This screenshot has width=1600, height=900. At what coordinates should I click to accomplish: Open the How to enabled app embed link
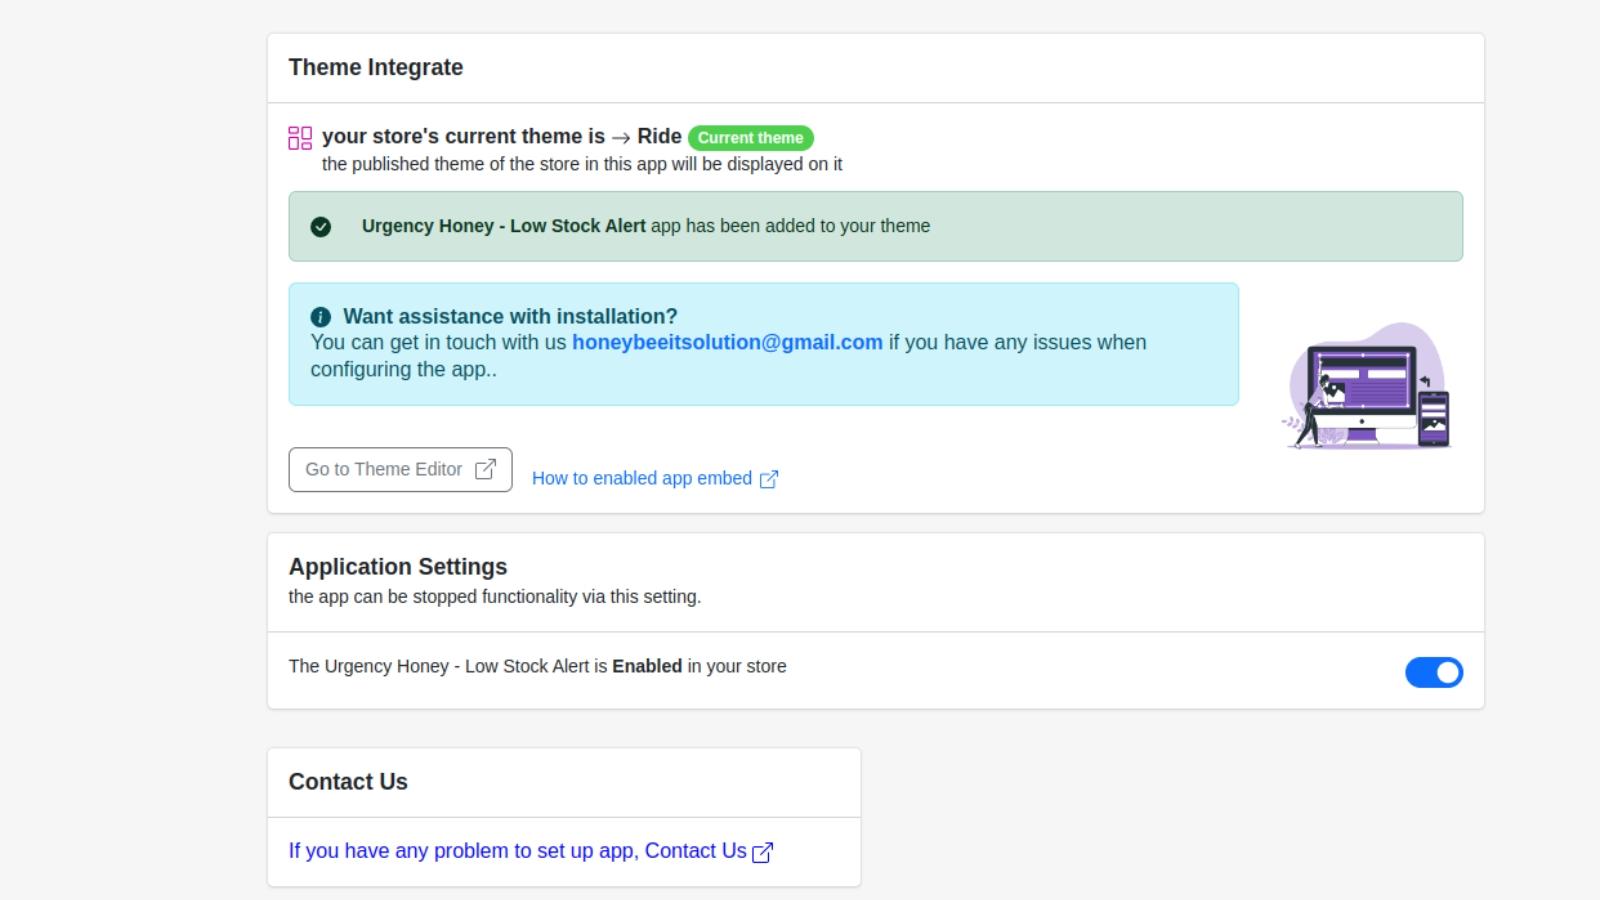pyautogui.click(x=655, y=478)
